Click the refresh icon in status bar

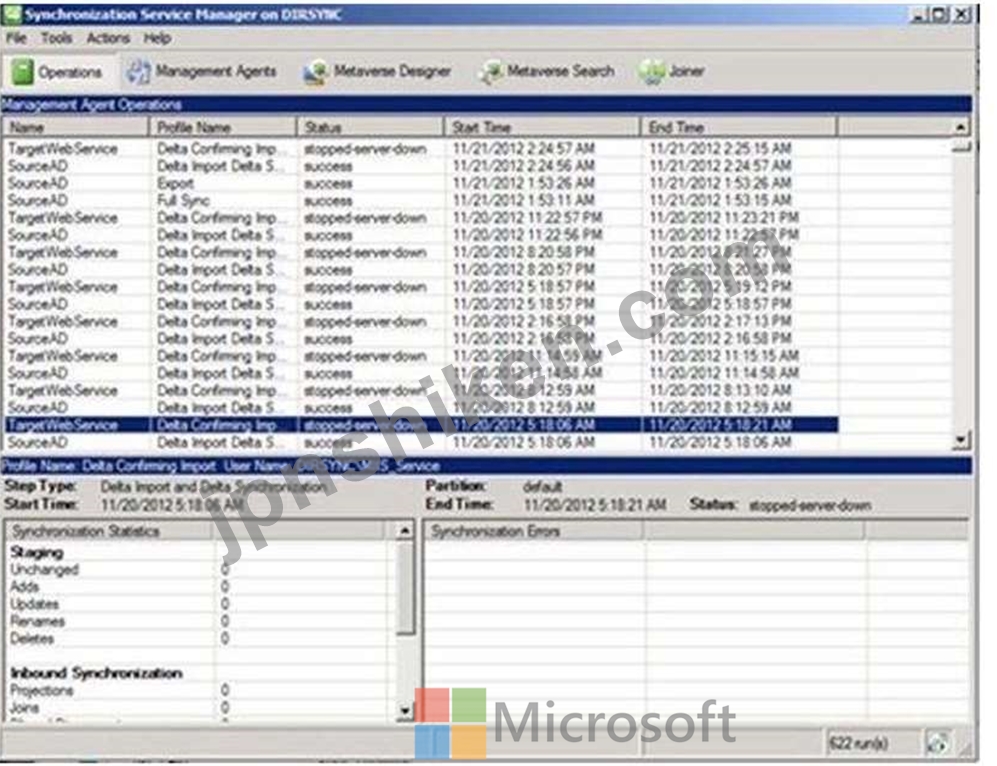[x=937, y=742]
